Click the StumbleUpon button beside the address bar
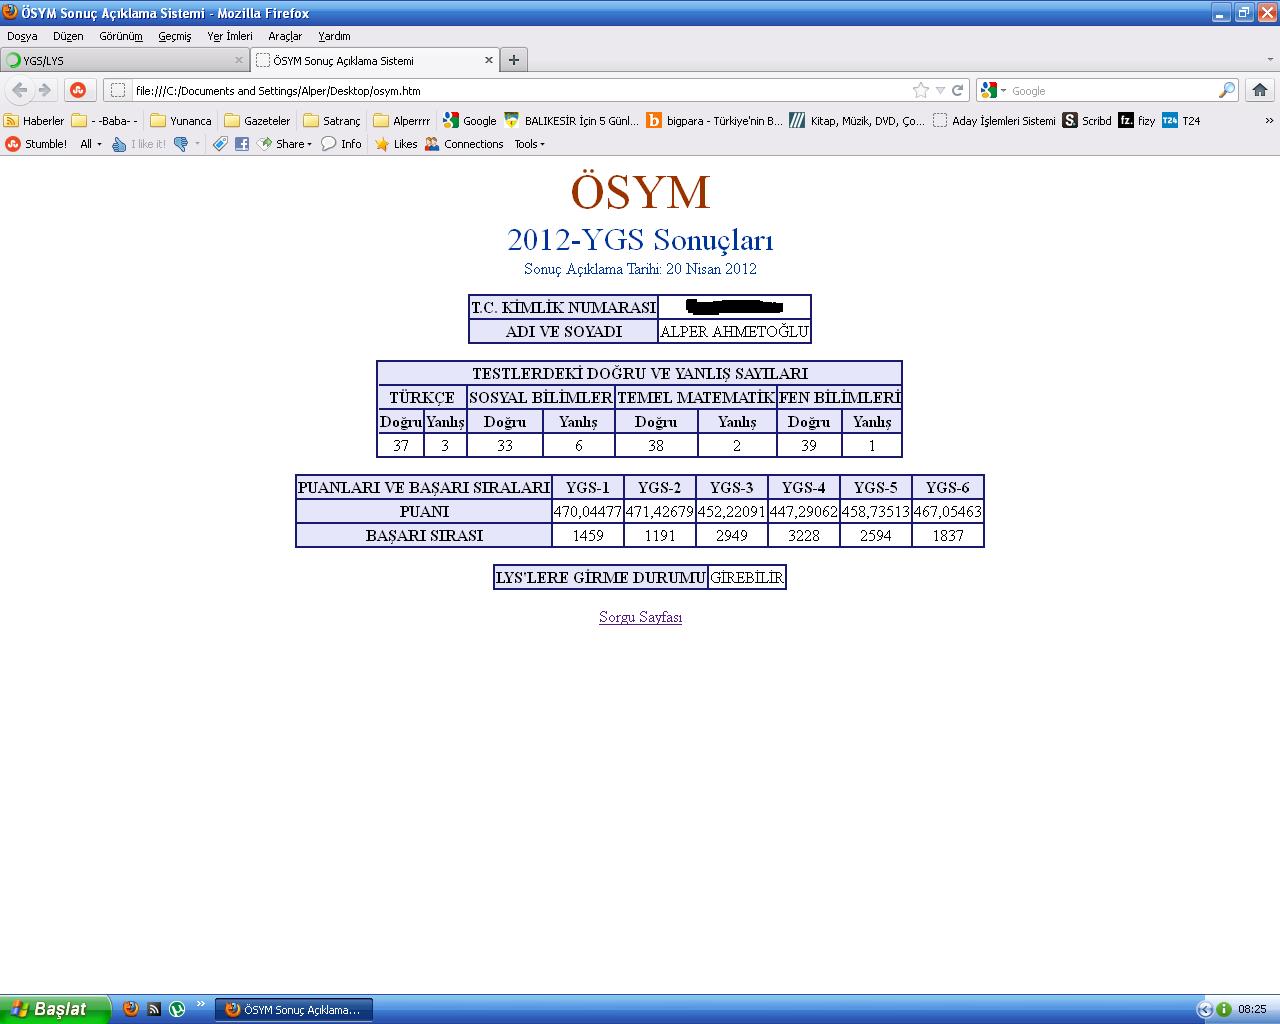Screen dimensions: 1280x1024 [x=78, y=90]
